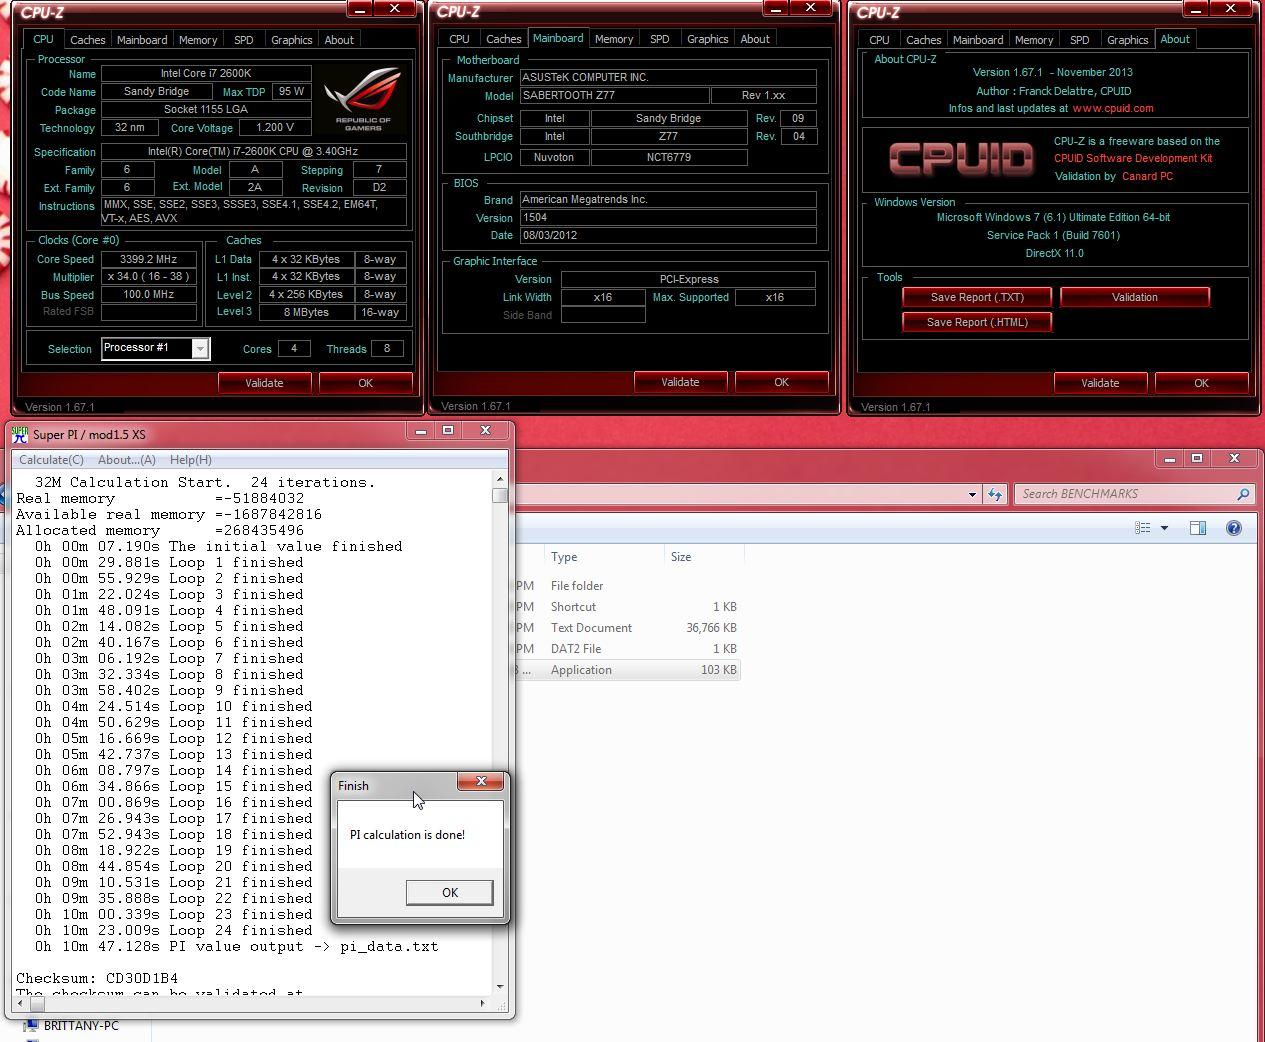Click OK in the Finish dialog
The image size is (1265, 1042).
click(449, 892)
